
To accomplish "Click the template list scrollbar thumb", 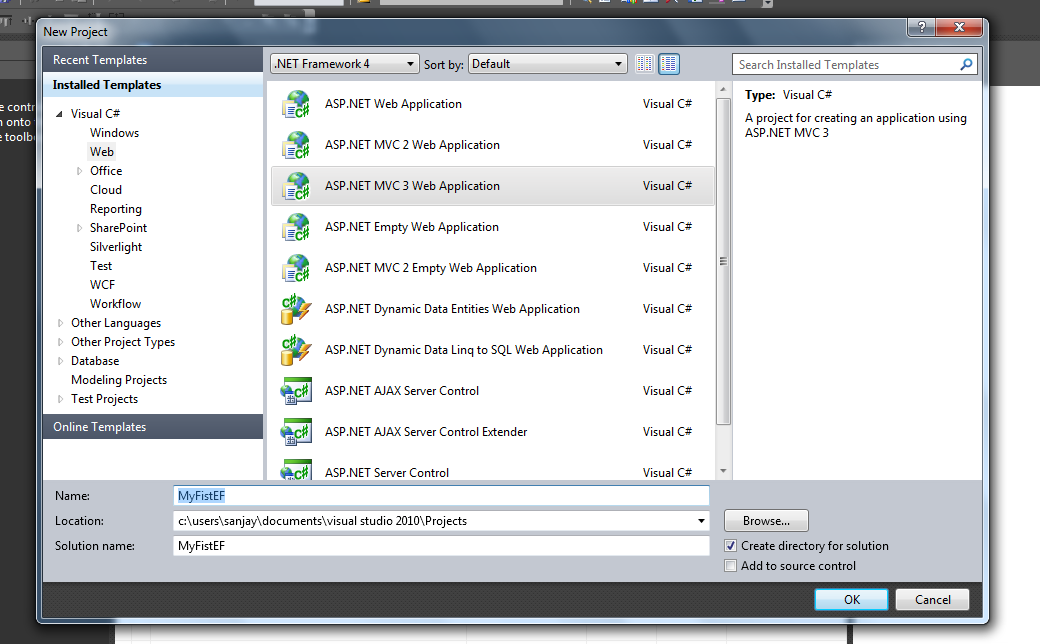I will pyautogui.click(x=724, y=261).
